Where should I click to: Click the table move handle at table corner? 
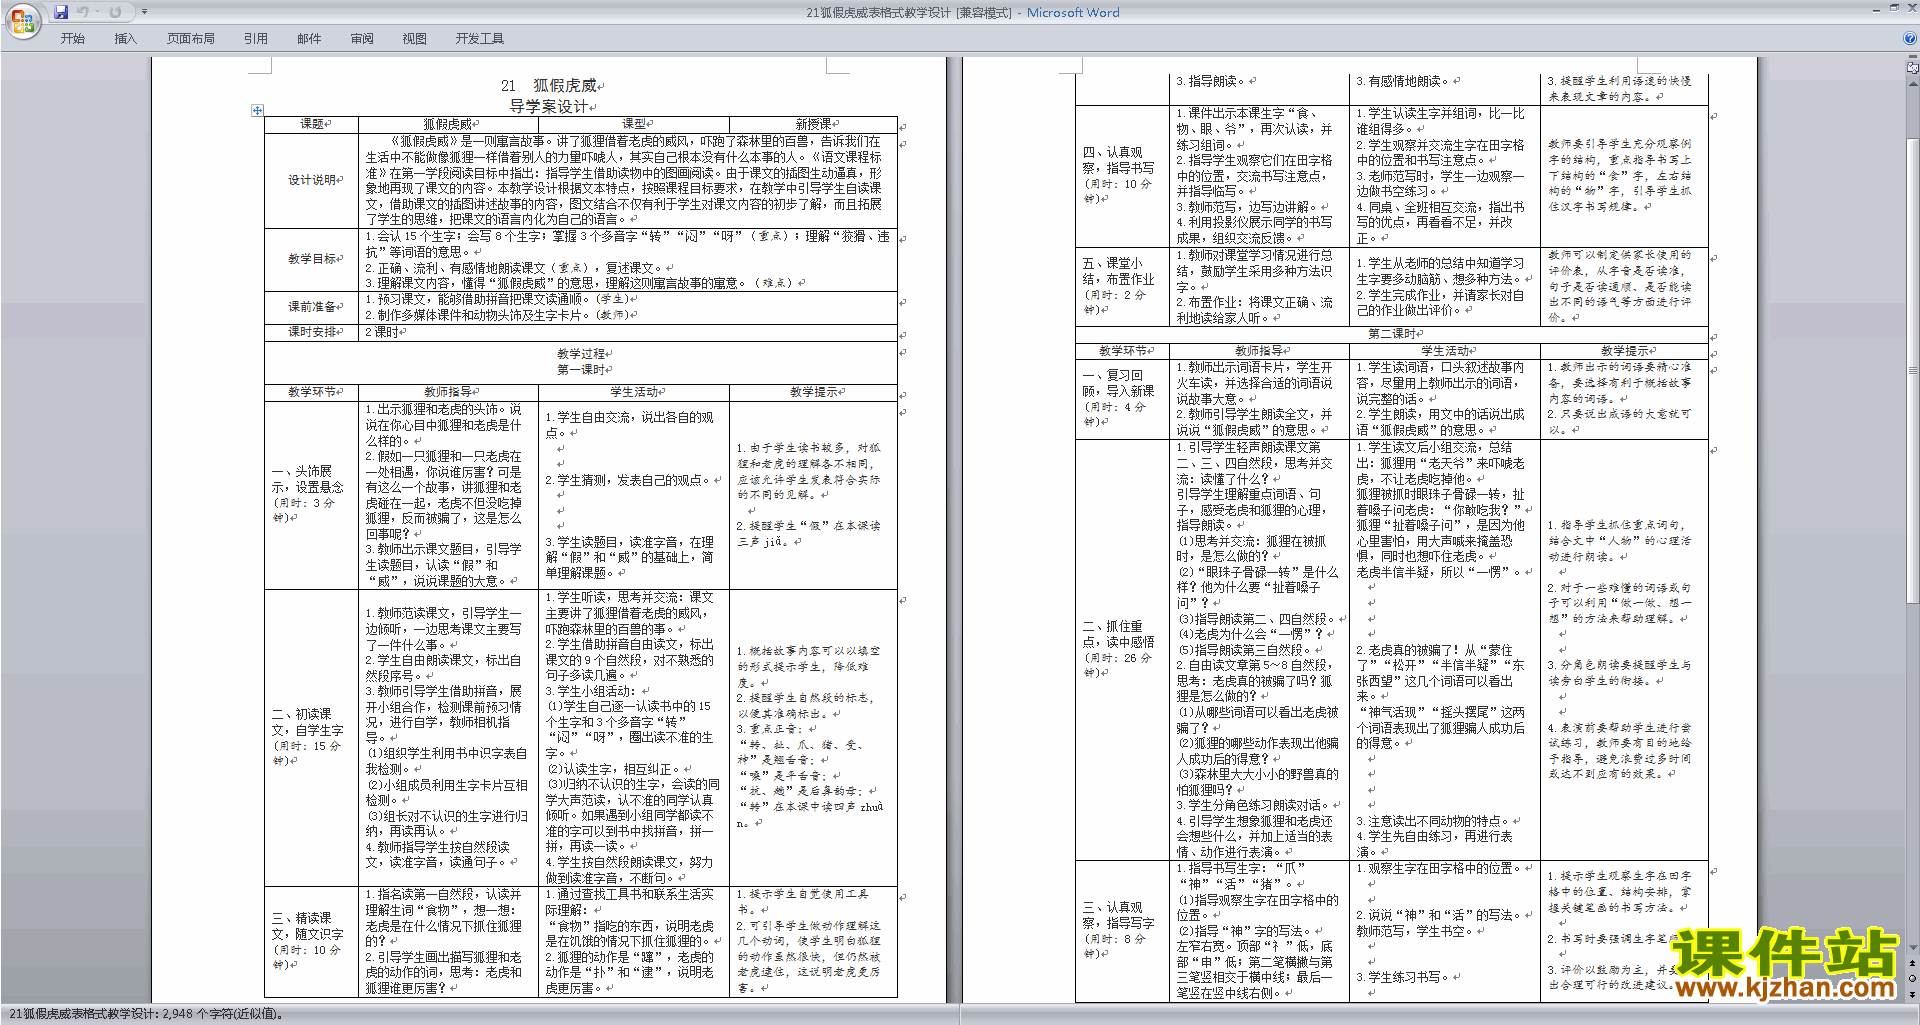coord(257,110)
